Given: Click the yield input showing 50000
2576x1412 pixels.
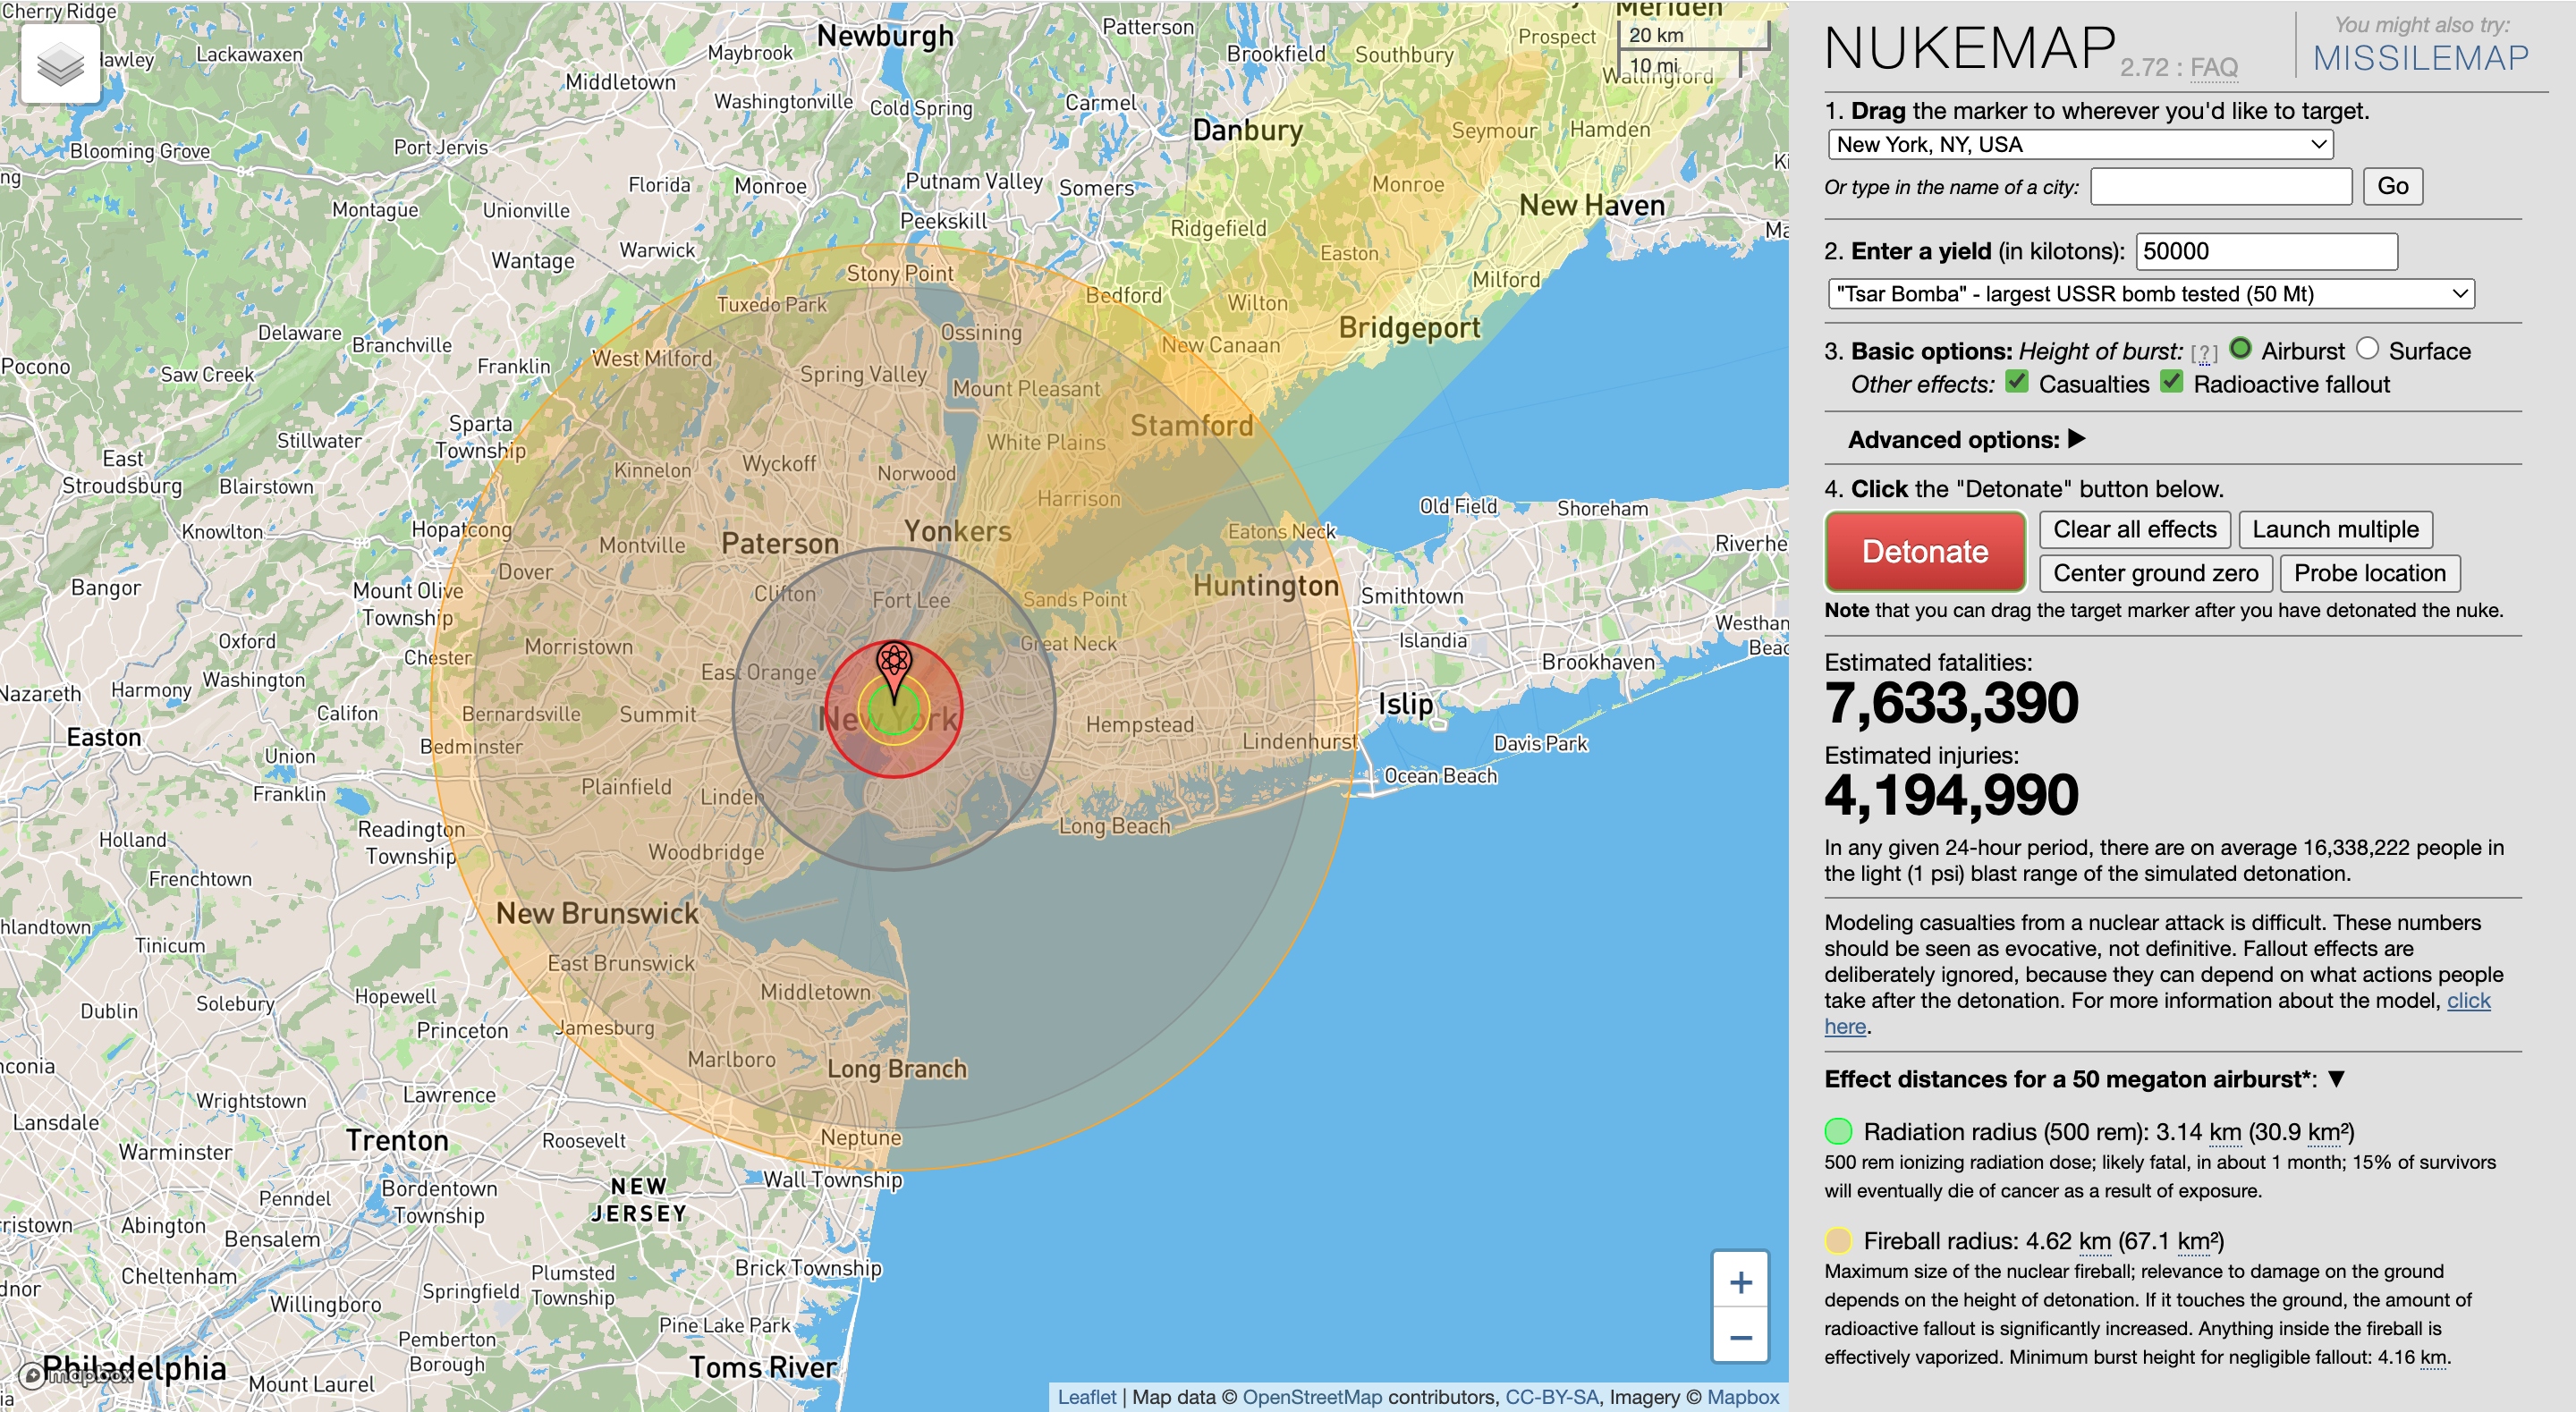Looking at the screenshot, I should tap(2265, 251).
